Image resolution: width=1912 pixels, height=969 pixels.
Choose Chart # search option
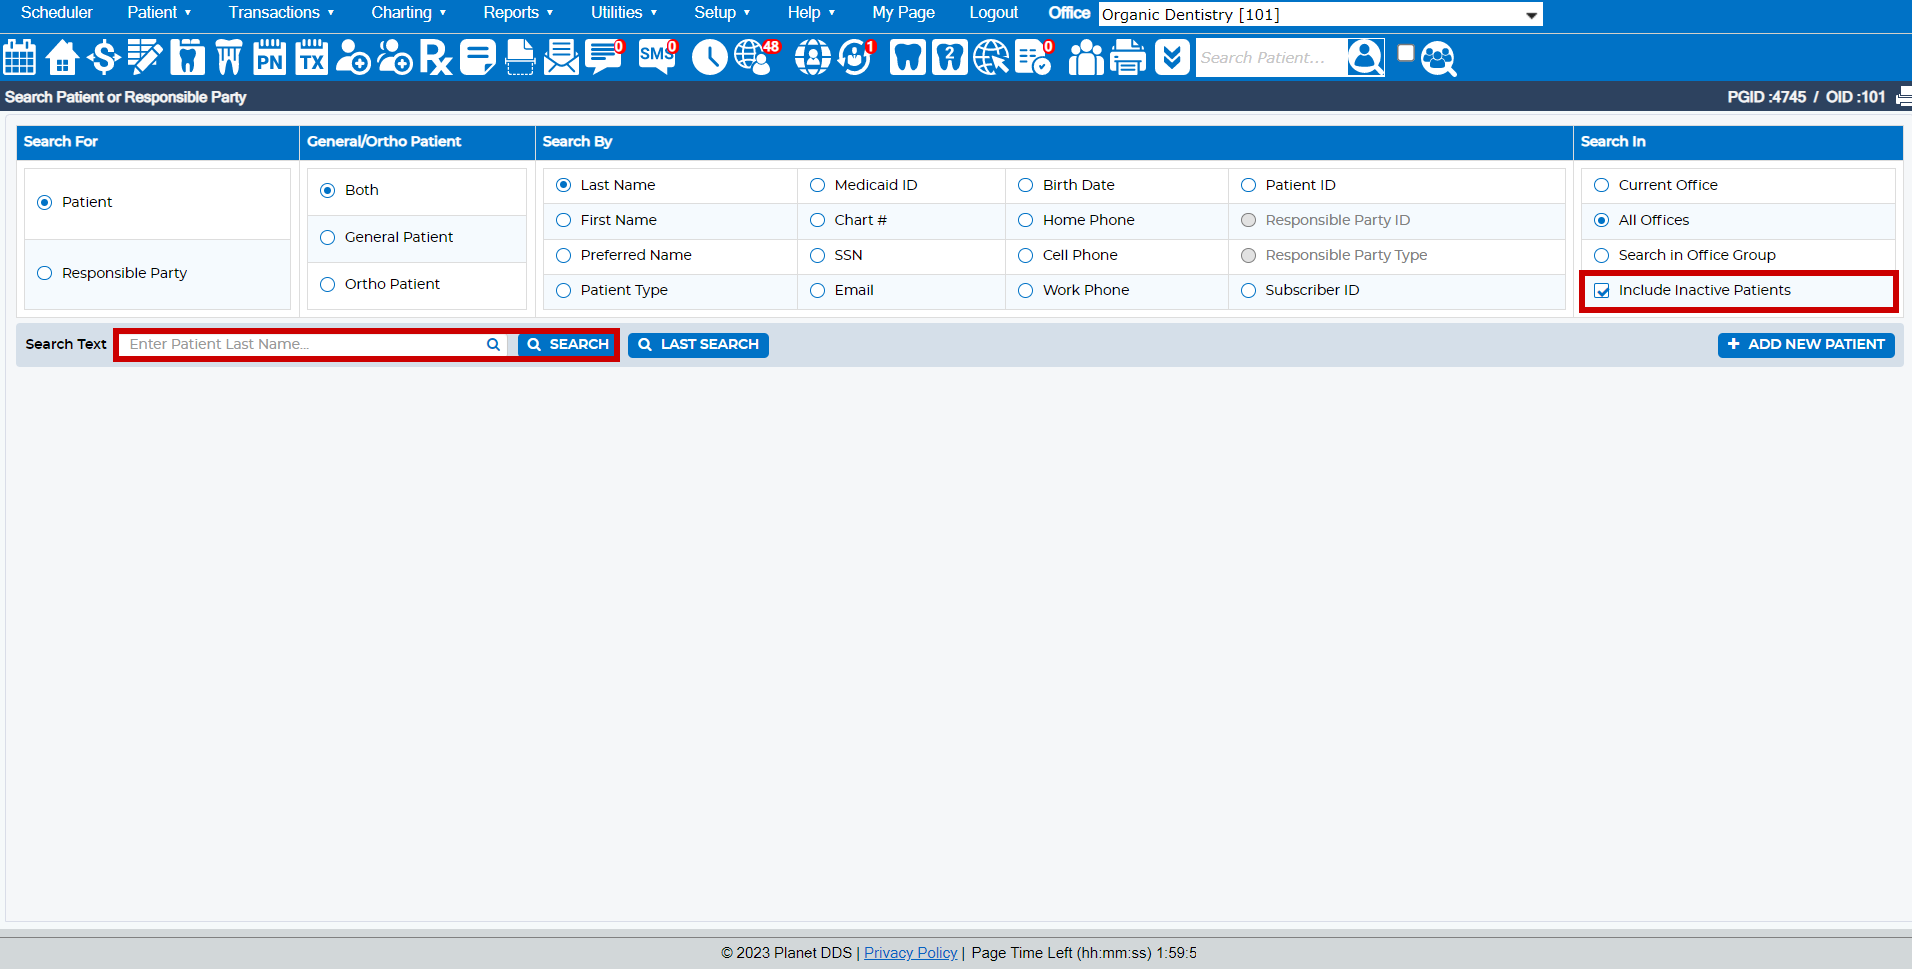tap(817, 220)
